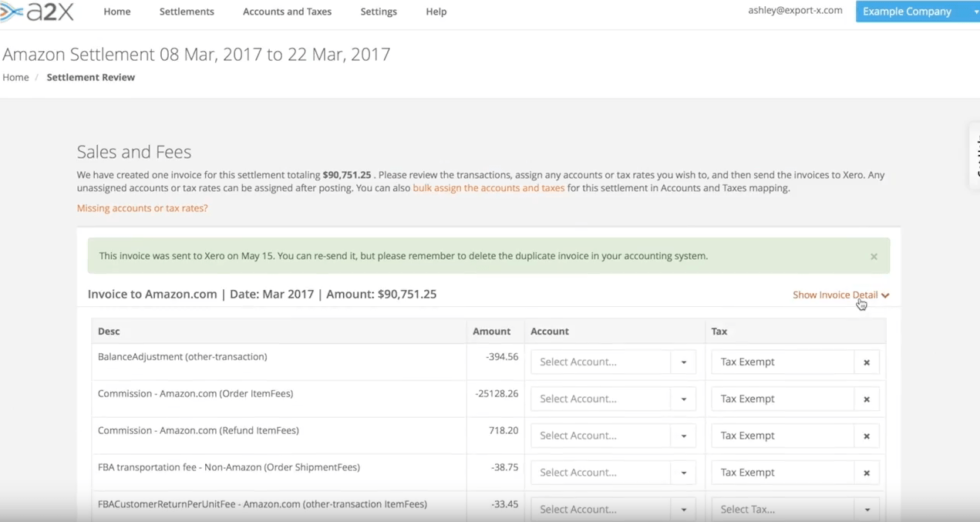Open account dropdown arrow for FBA transportation fee
Viewport: 980px width, 522px height.
(x=684, y=473)
